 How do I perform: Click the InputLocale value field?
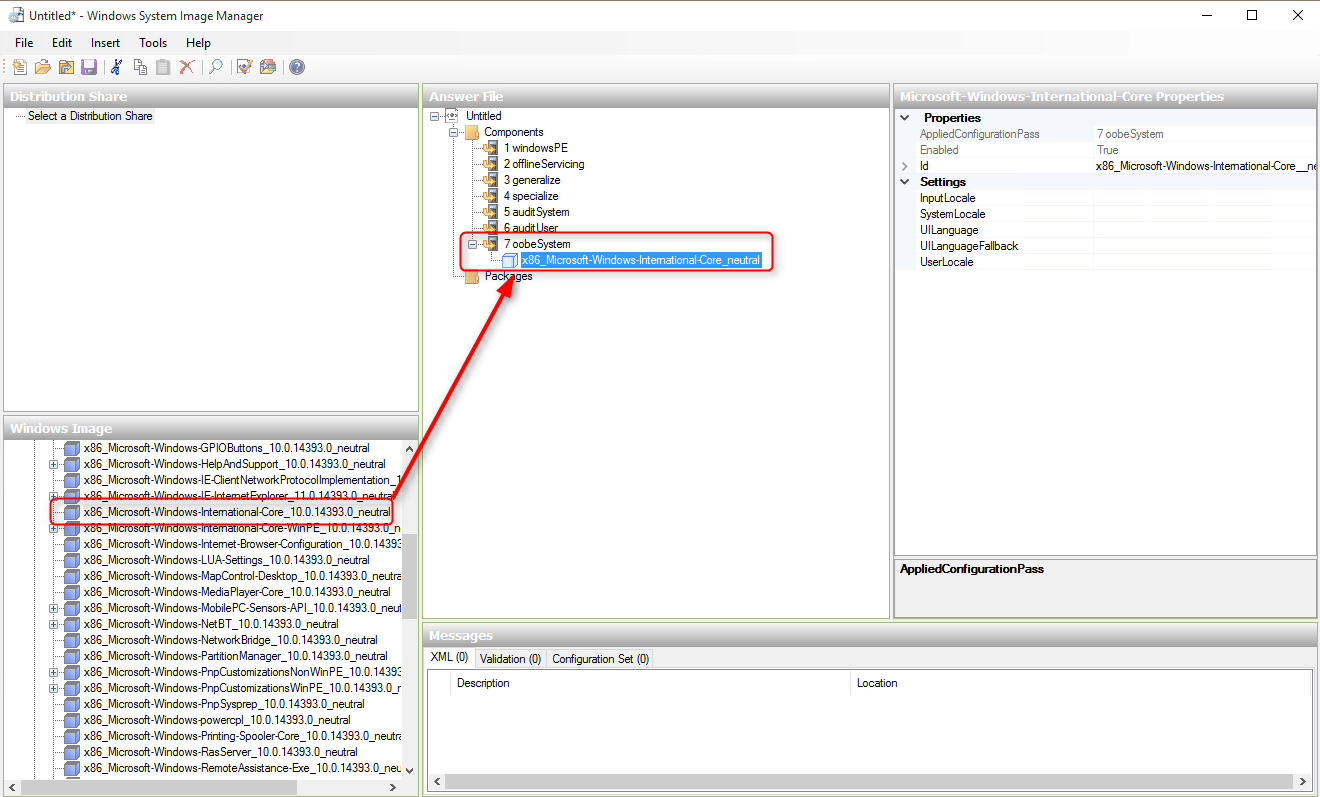[x=1205, y=198]
